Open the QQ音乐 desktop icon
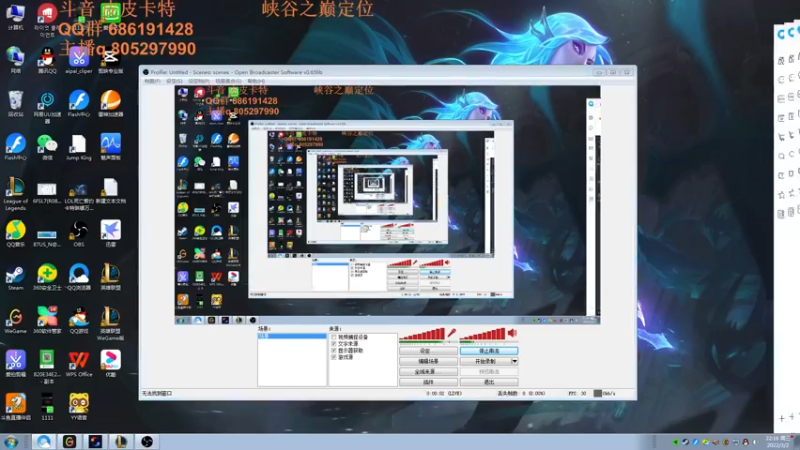The height and width of the screenshot is (450, 800). 15,234
